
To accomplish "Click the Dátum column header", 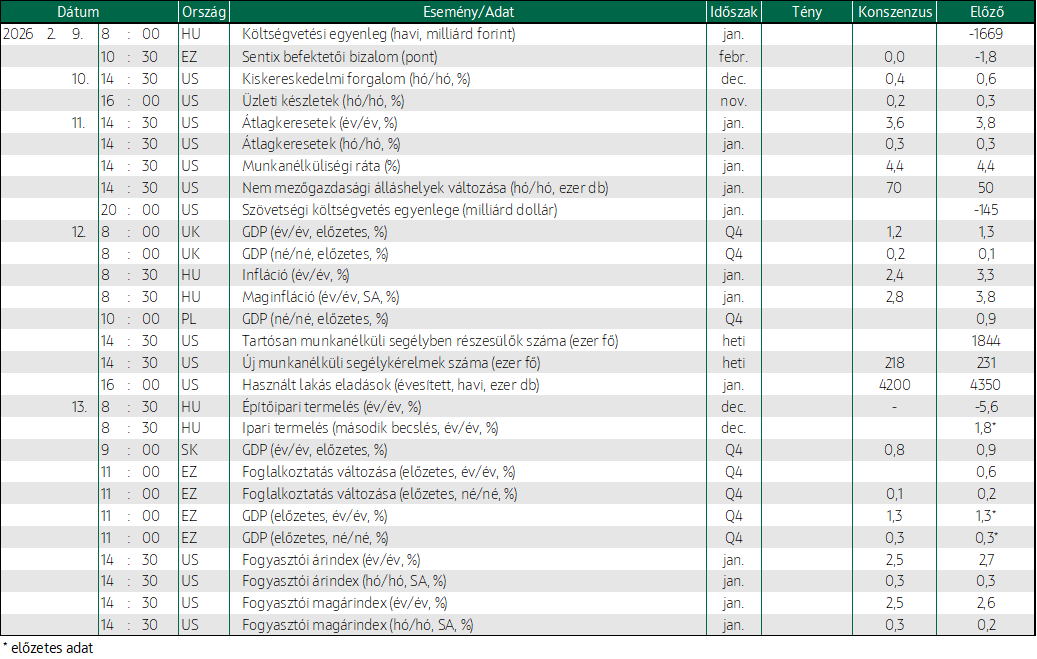I will coord(78,12).
